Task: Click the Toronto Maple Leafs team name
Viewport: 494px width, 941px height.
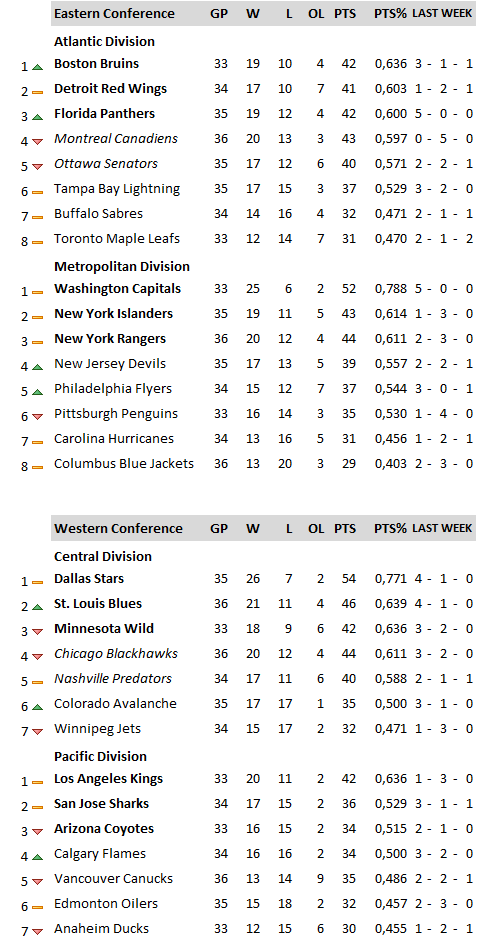Action: (x=116, y=239)
